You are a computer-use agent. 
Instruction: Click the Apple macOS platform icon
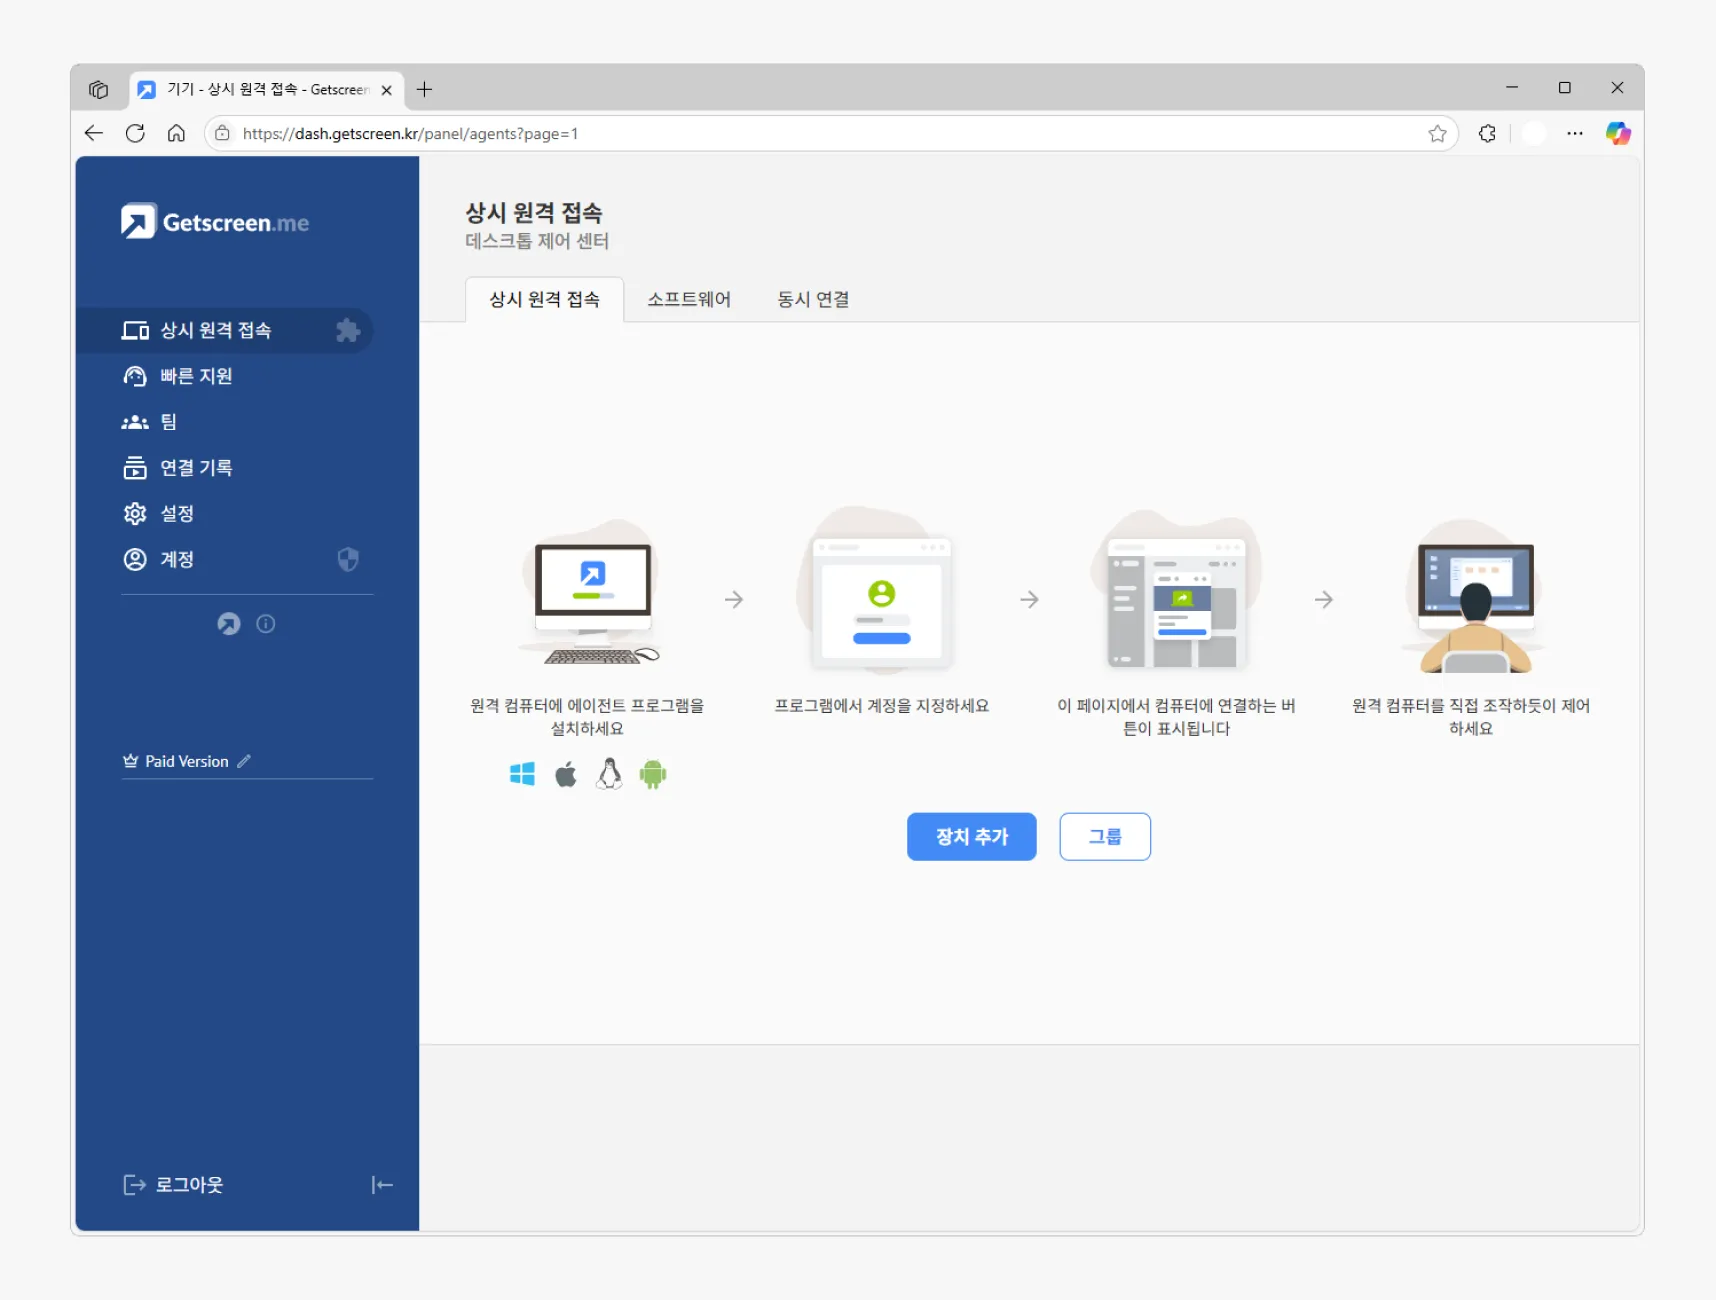click(x=566, y=774)
